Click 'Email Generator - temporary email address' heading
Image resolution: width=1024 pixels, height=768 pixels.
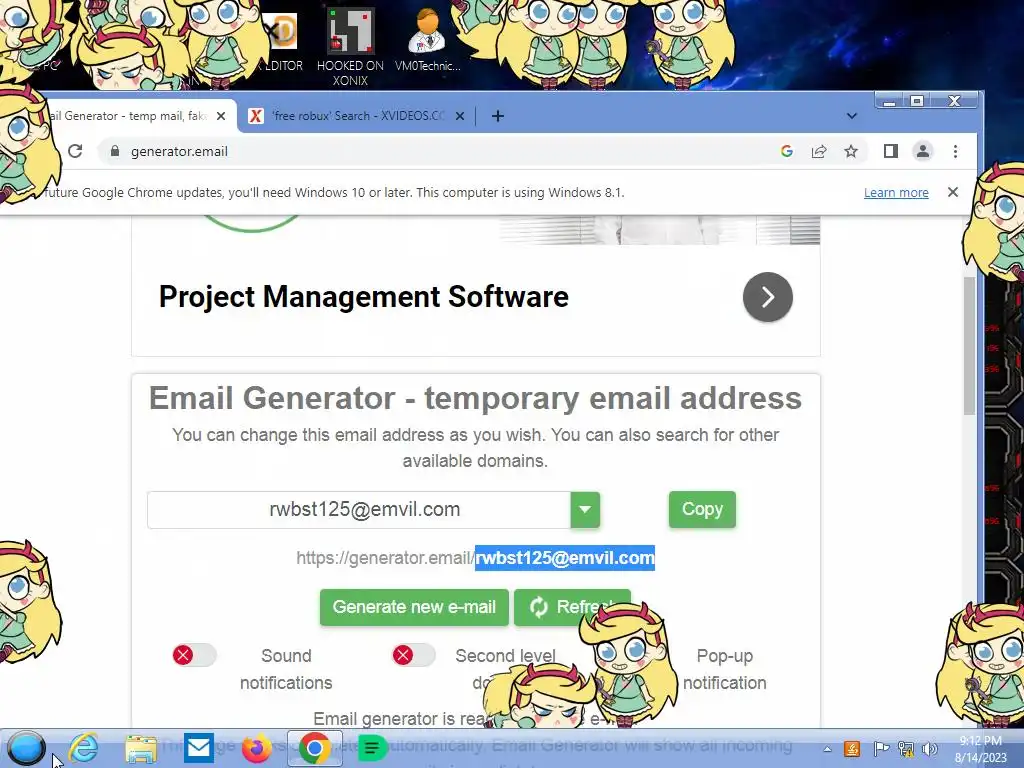(475, 398)
